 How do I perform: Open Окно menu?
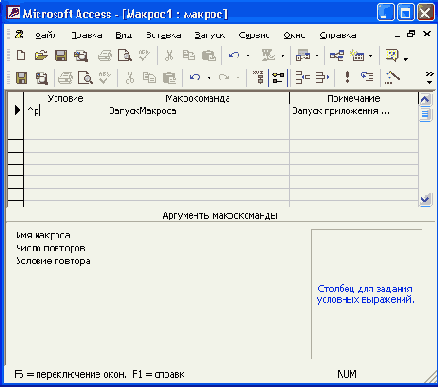tap(294, 35)
